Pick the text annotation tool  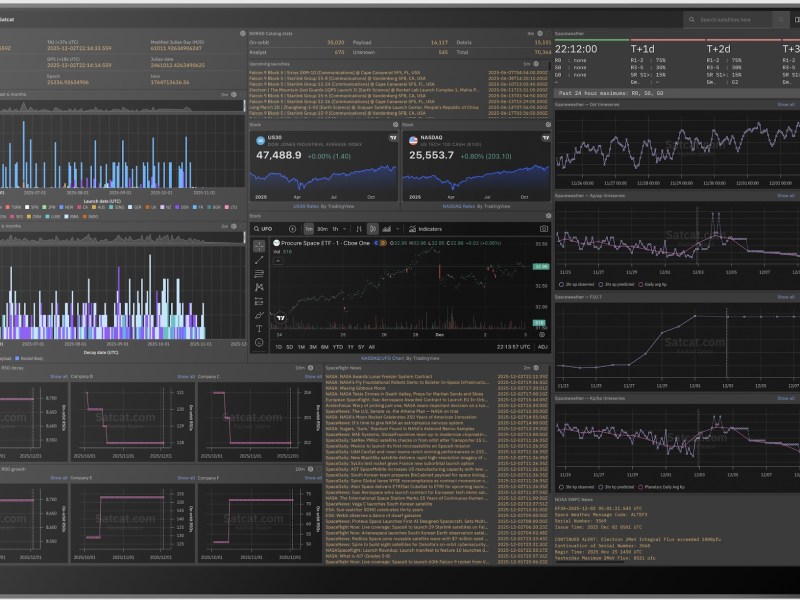point(259,328)
